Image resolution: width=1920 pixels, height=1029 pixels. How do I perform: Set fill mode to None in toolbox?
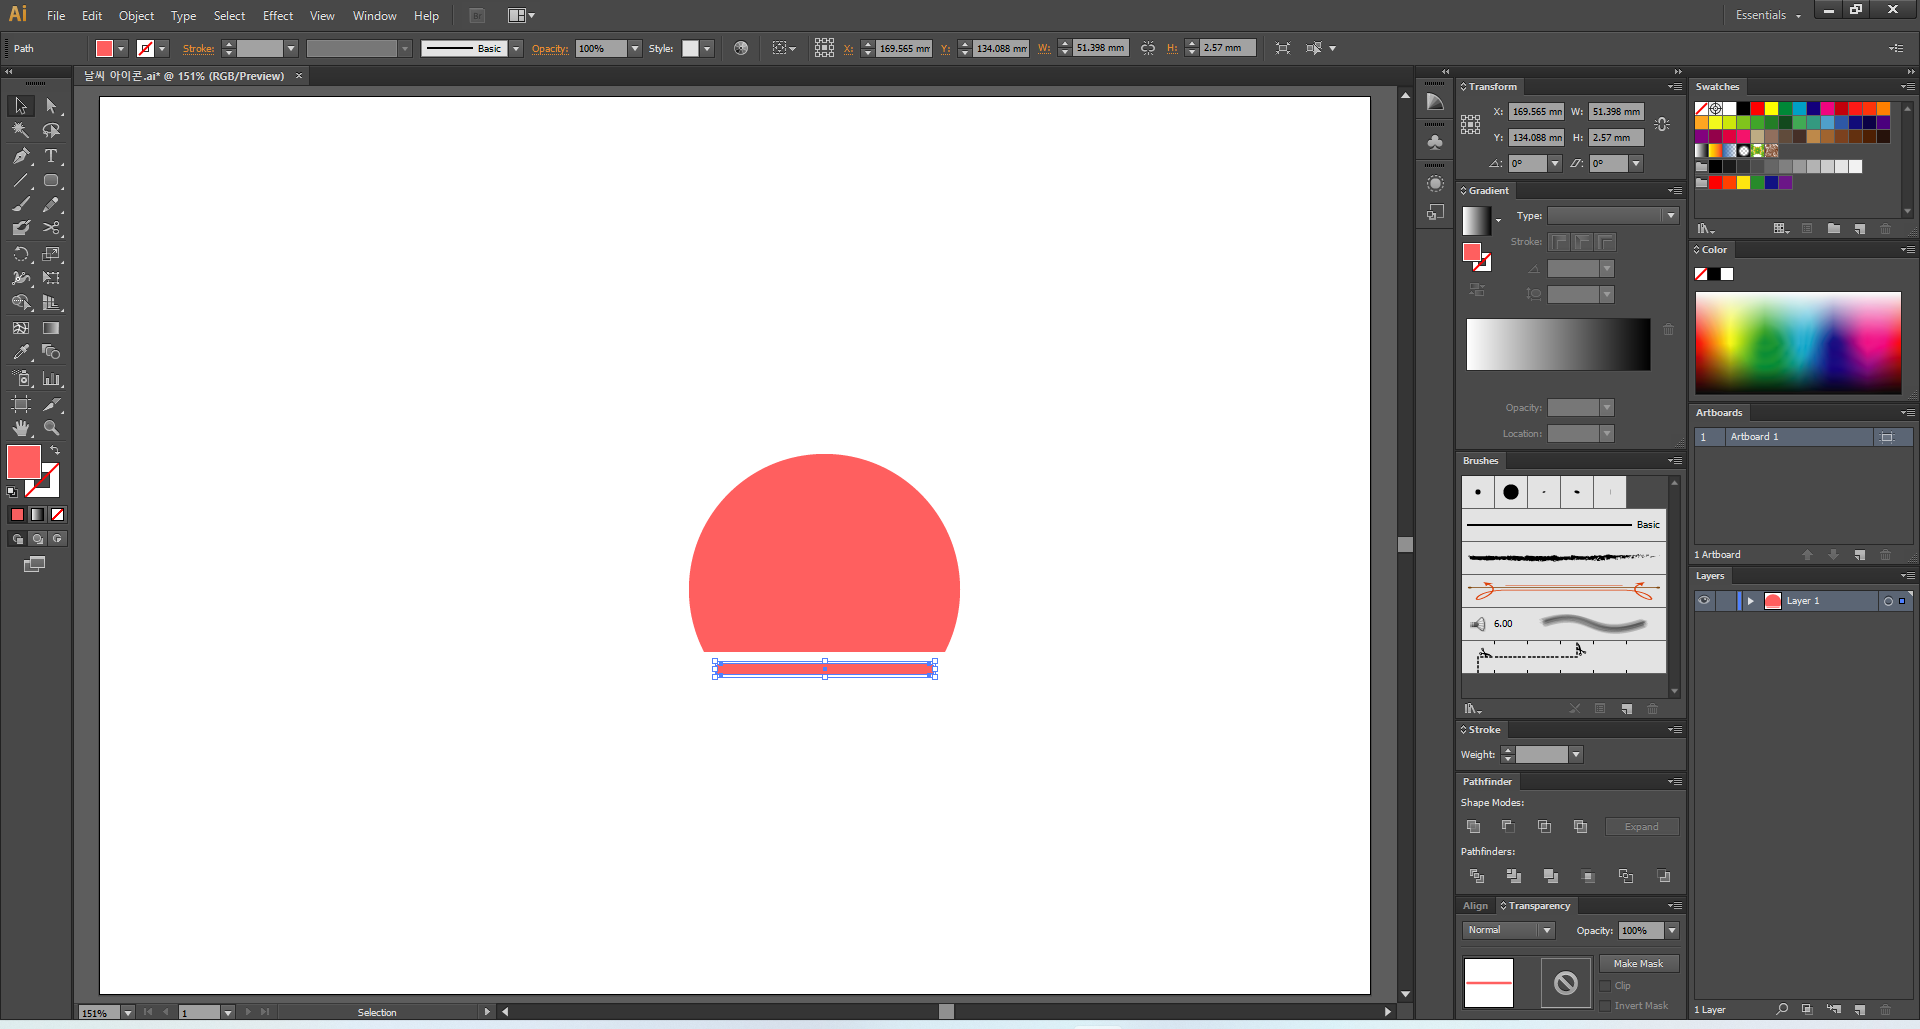tap(57, 514)
